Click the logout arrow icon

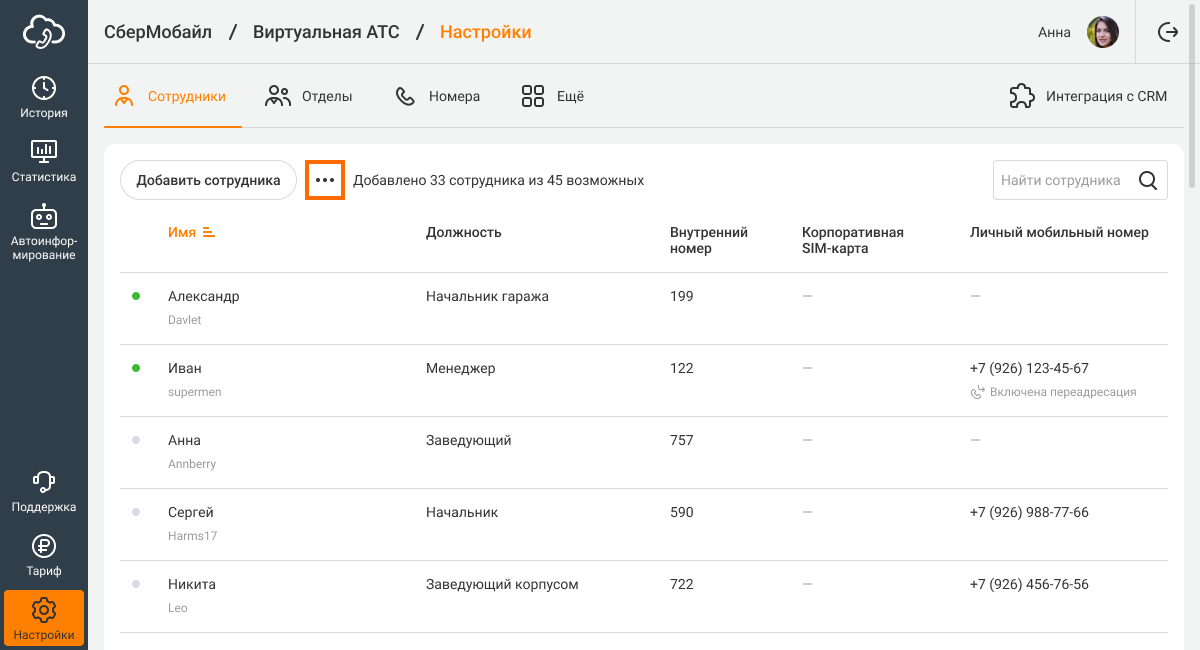click(x=1167, y=32)
